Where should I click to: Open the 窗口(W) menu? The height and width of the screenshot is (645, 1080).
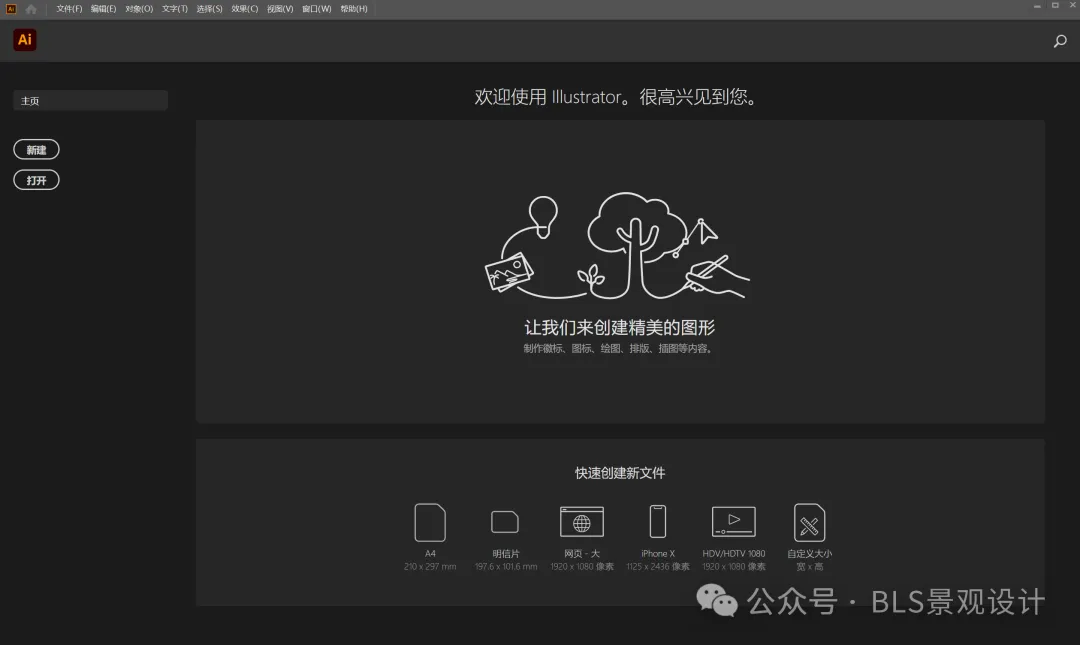(x=317, y=9)
